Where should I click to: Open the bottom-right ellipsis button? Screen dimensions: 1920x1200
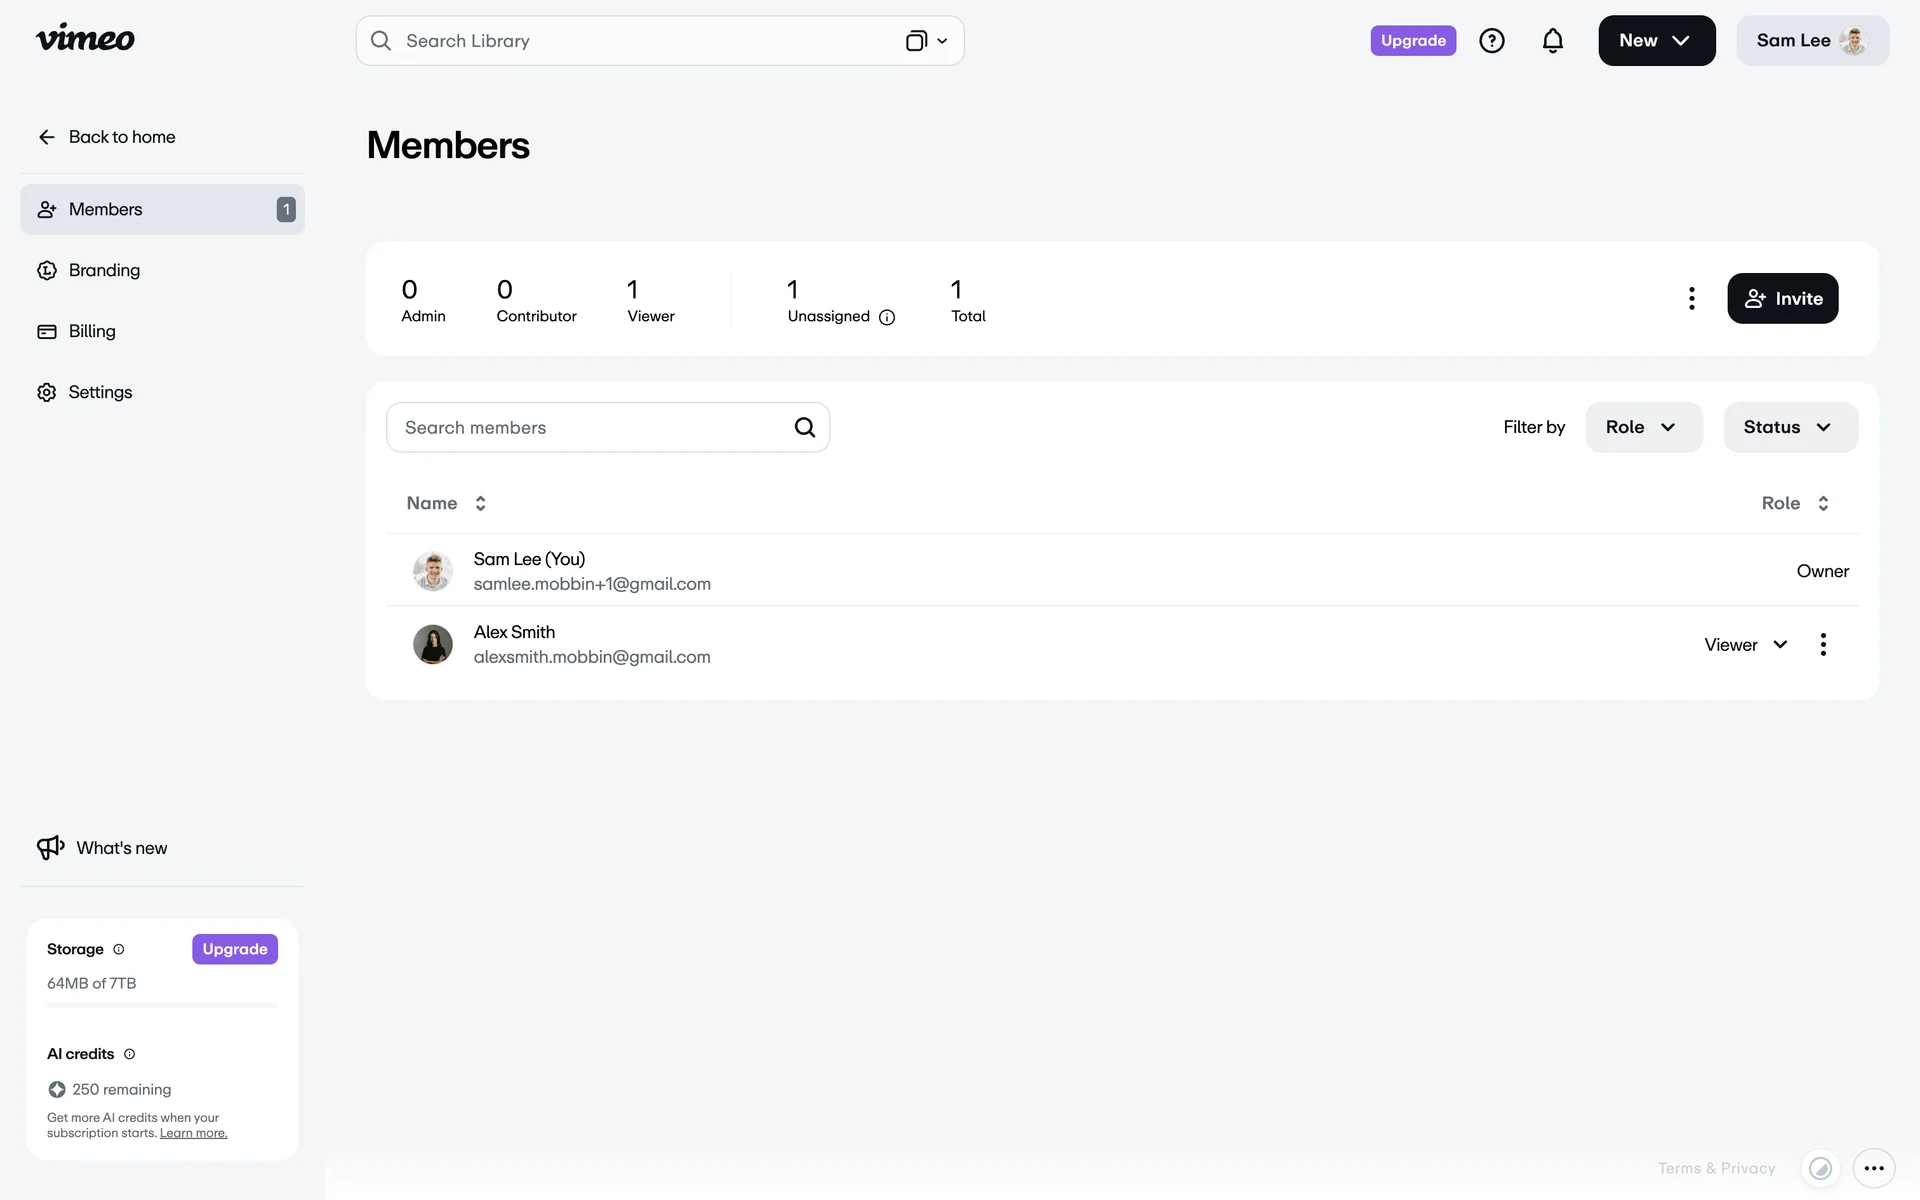click(x=1873, y=1168)
